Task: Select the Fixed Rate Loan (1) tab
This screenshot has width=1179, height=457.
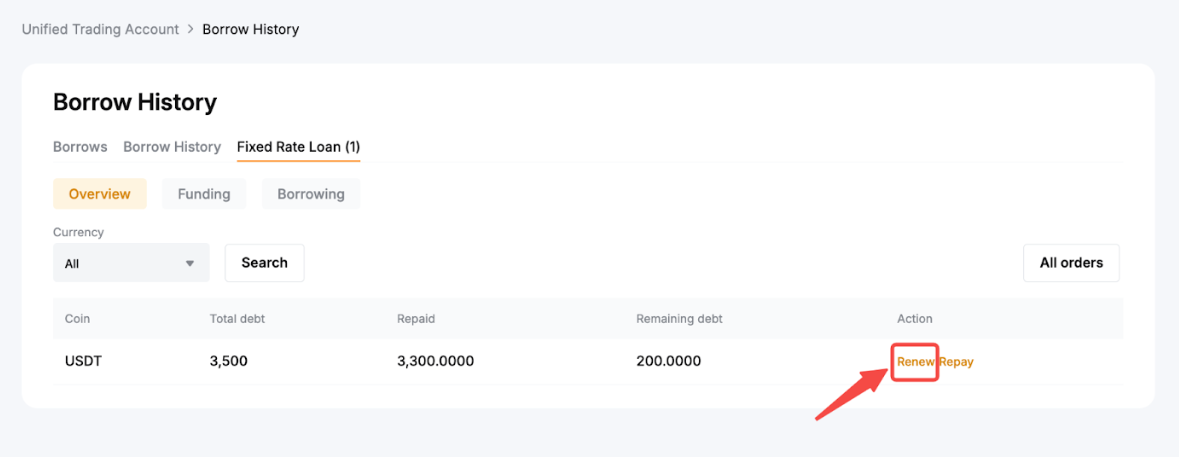Action: coord(298,147)
